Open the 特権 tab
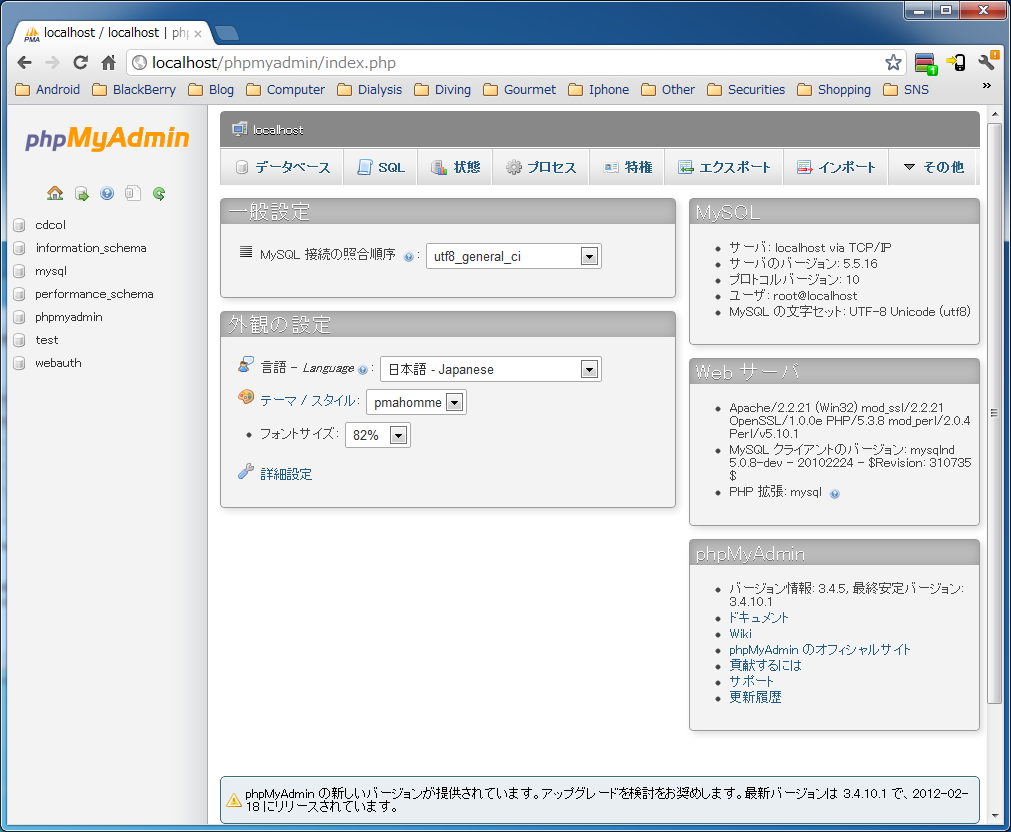The height and width of the screenshot is (832, 1011). pyautogui.click(x=627, y=167)
